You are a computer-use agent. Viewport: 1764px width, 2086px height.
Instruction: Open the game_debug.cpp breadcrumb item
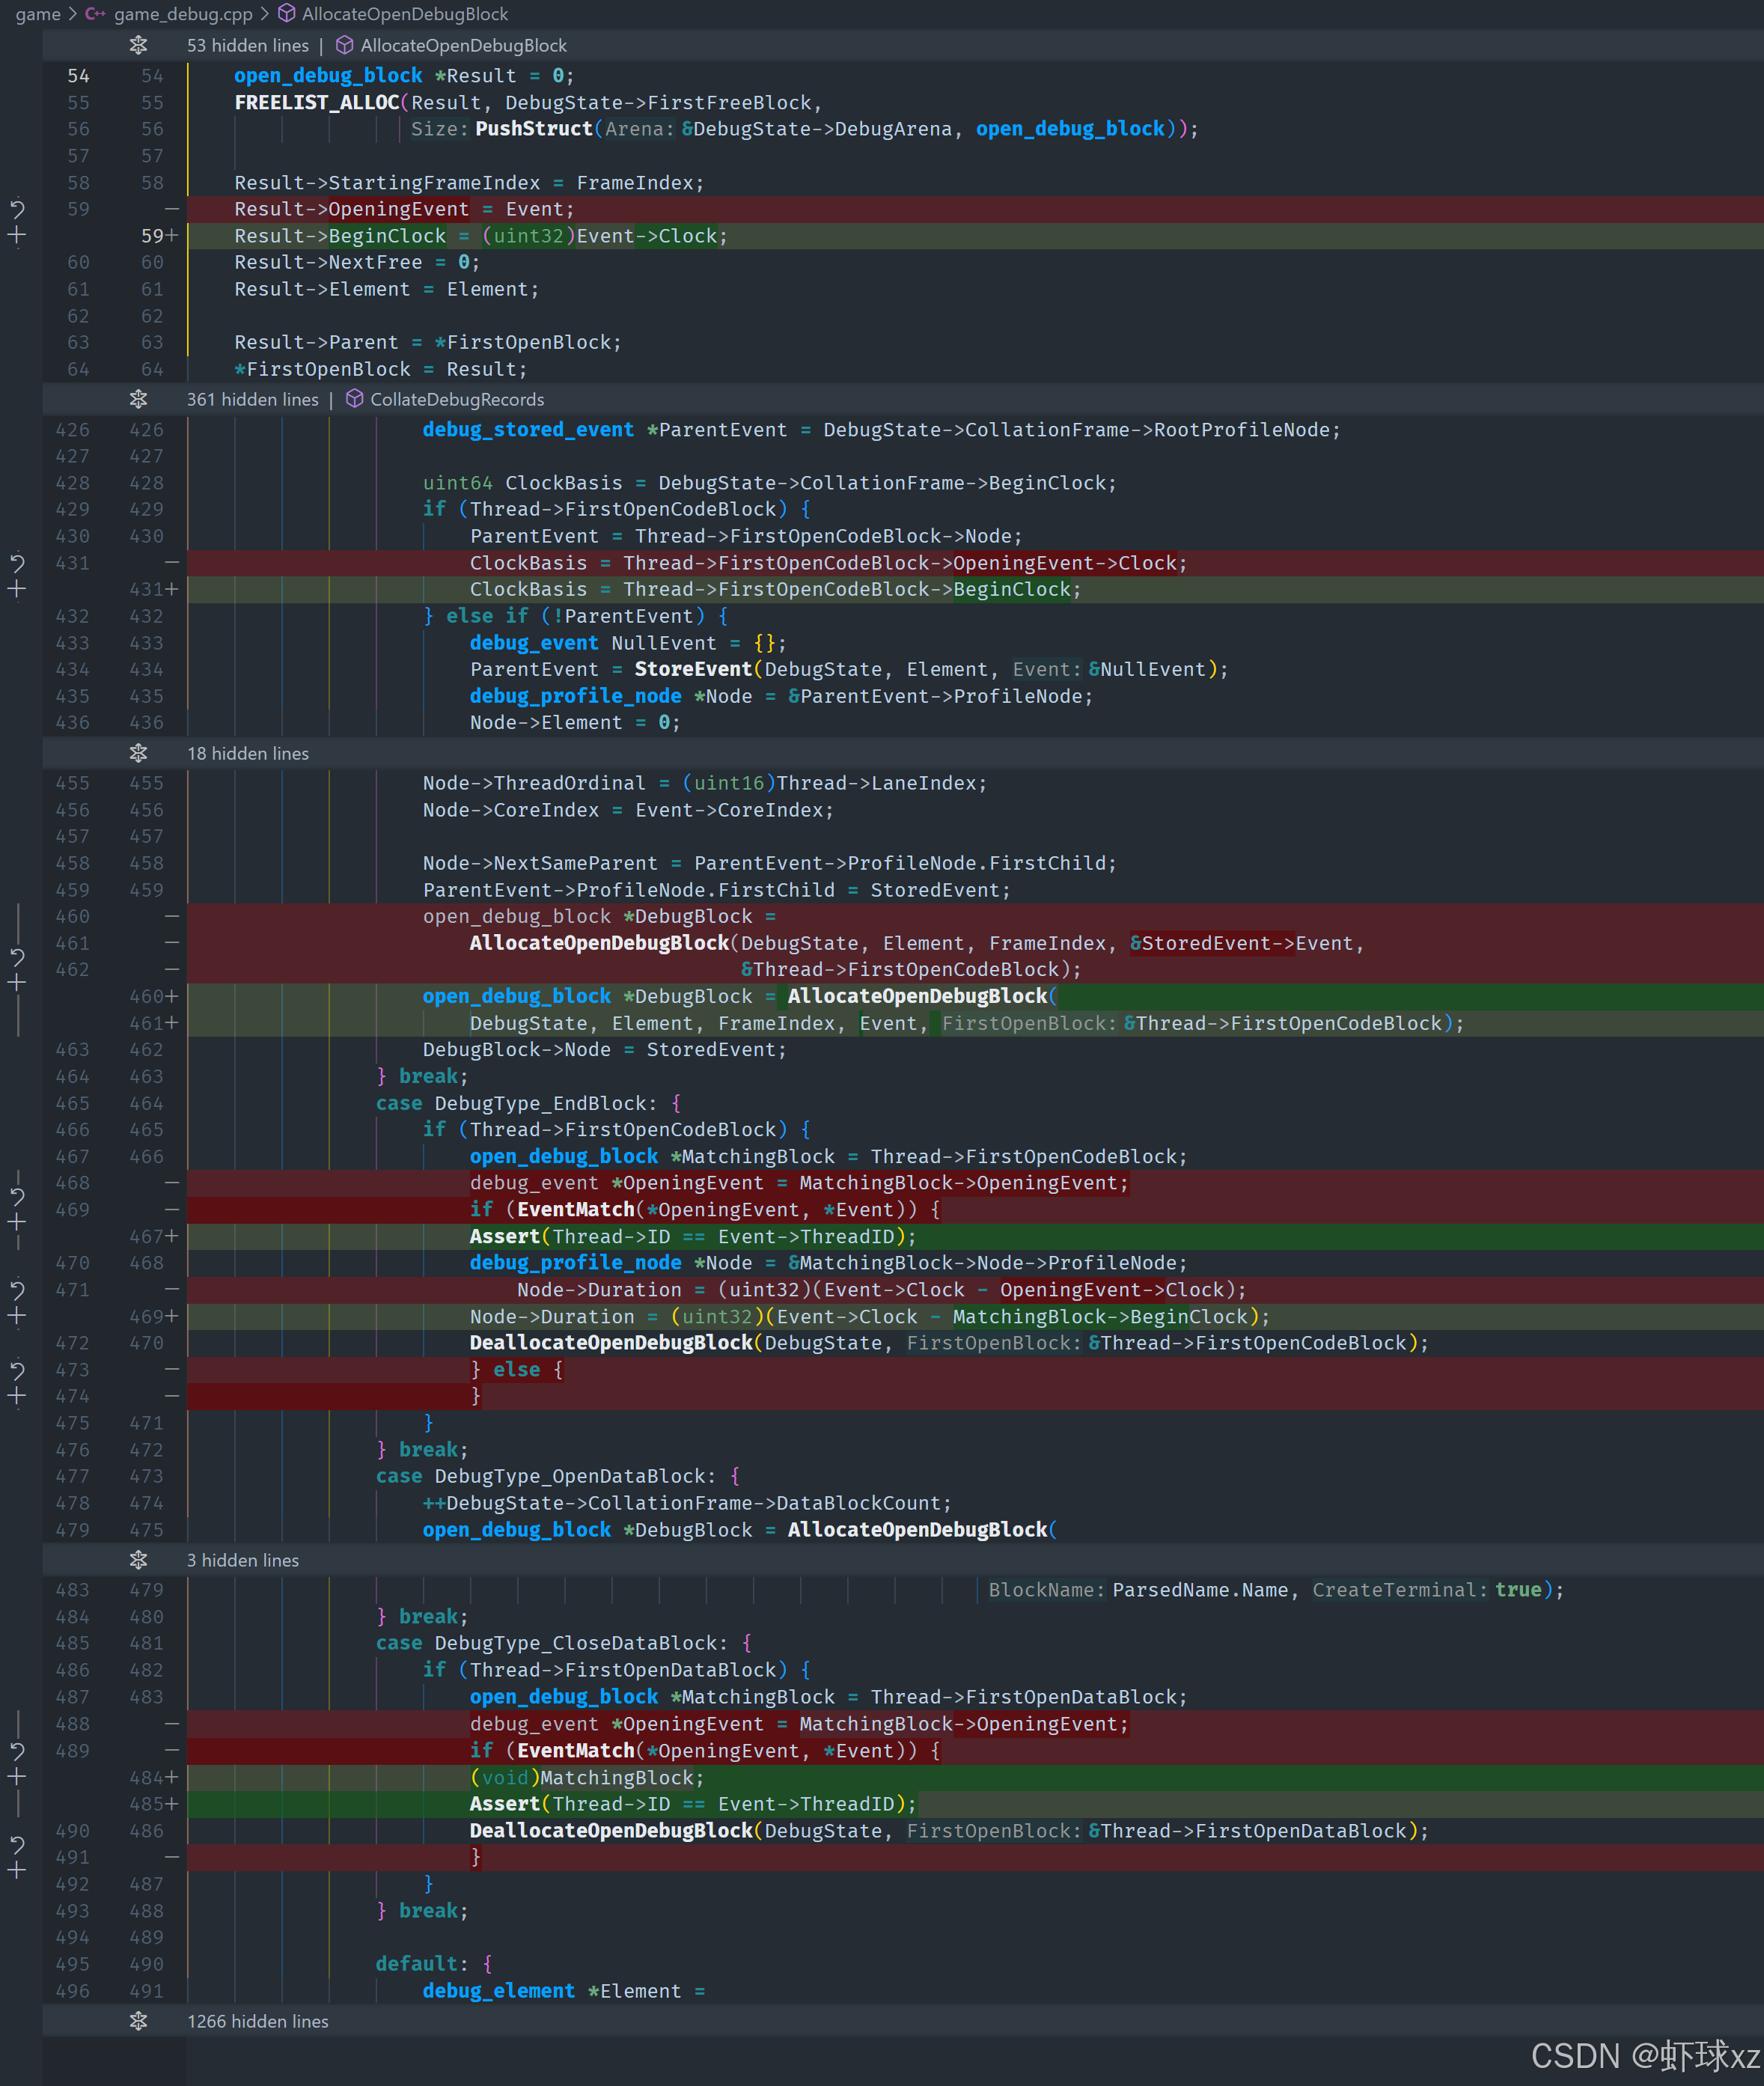[182, 14]
